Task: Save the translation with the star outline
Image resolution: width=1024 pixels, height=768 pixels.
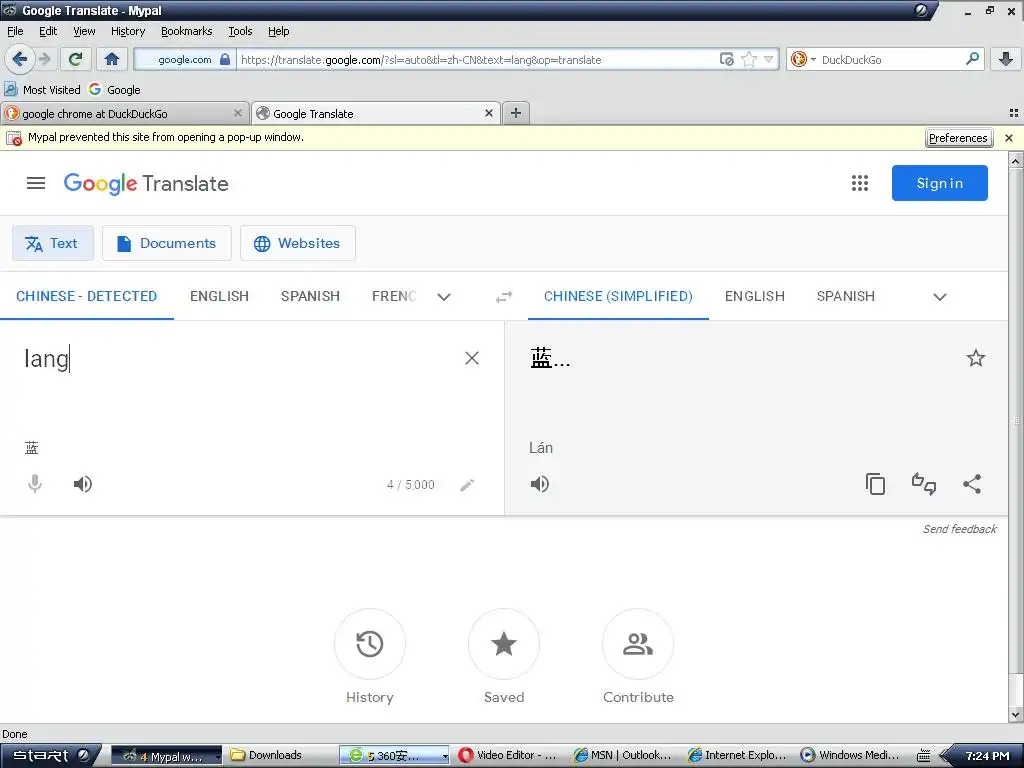Action: click(x=975, y=358)
